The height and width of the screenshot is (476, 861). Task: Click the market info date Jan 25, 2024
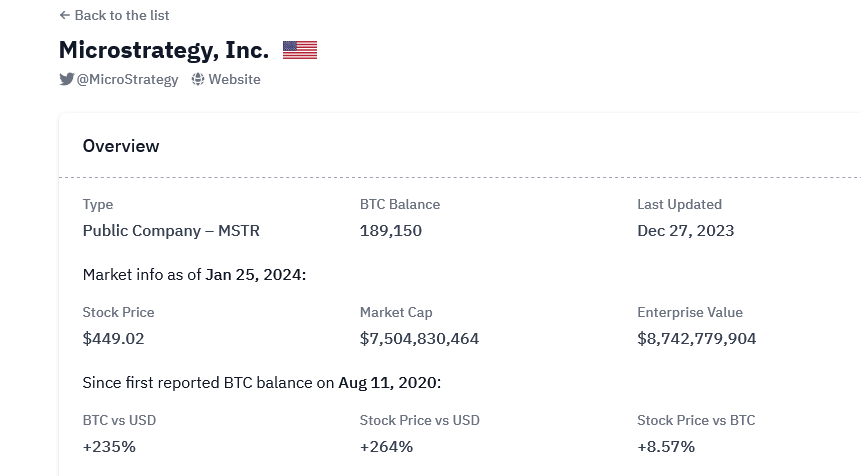pyautogui.click(x=254, y=274)
